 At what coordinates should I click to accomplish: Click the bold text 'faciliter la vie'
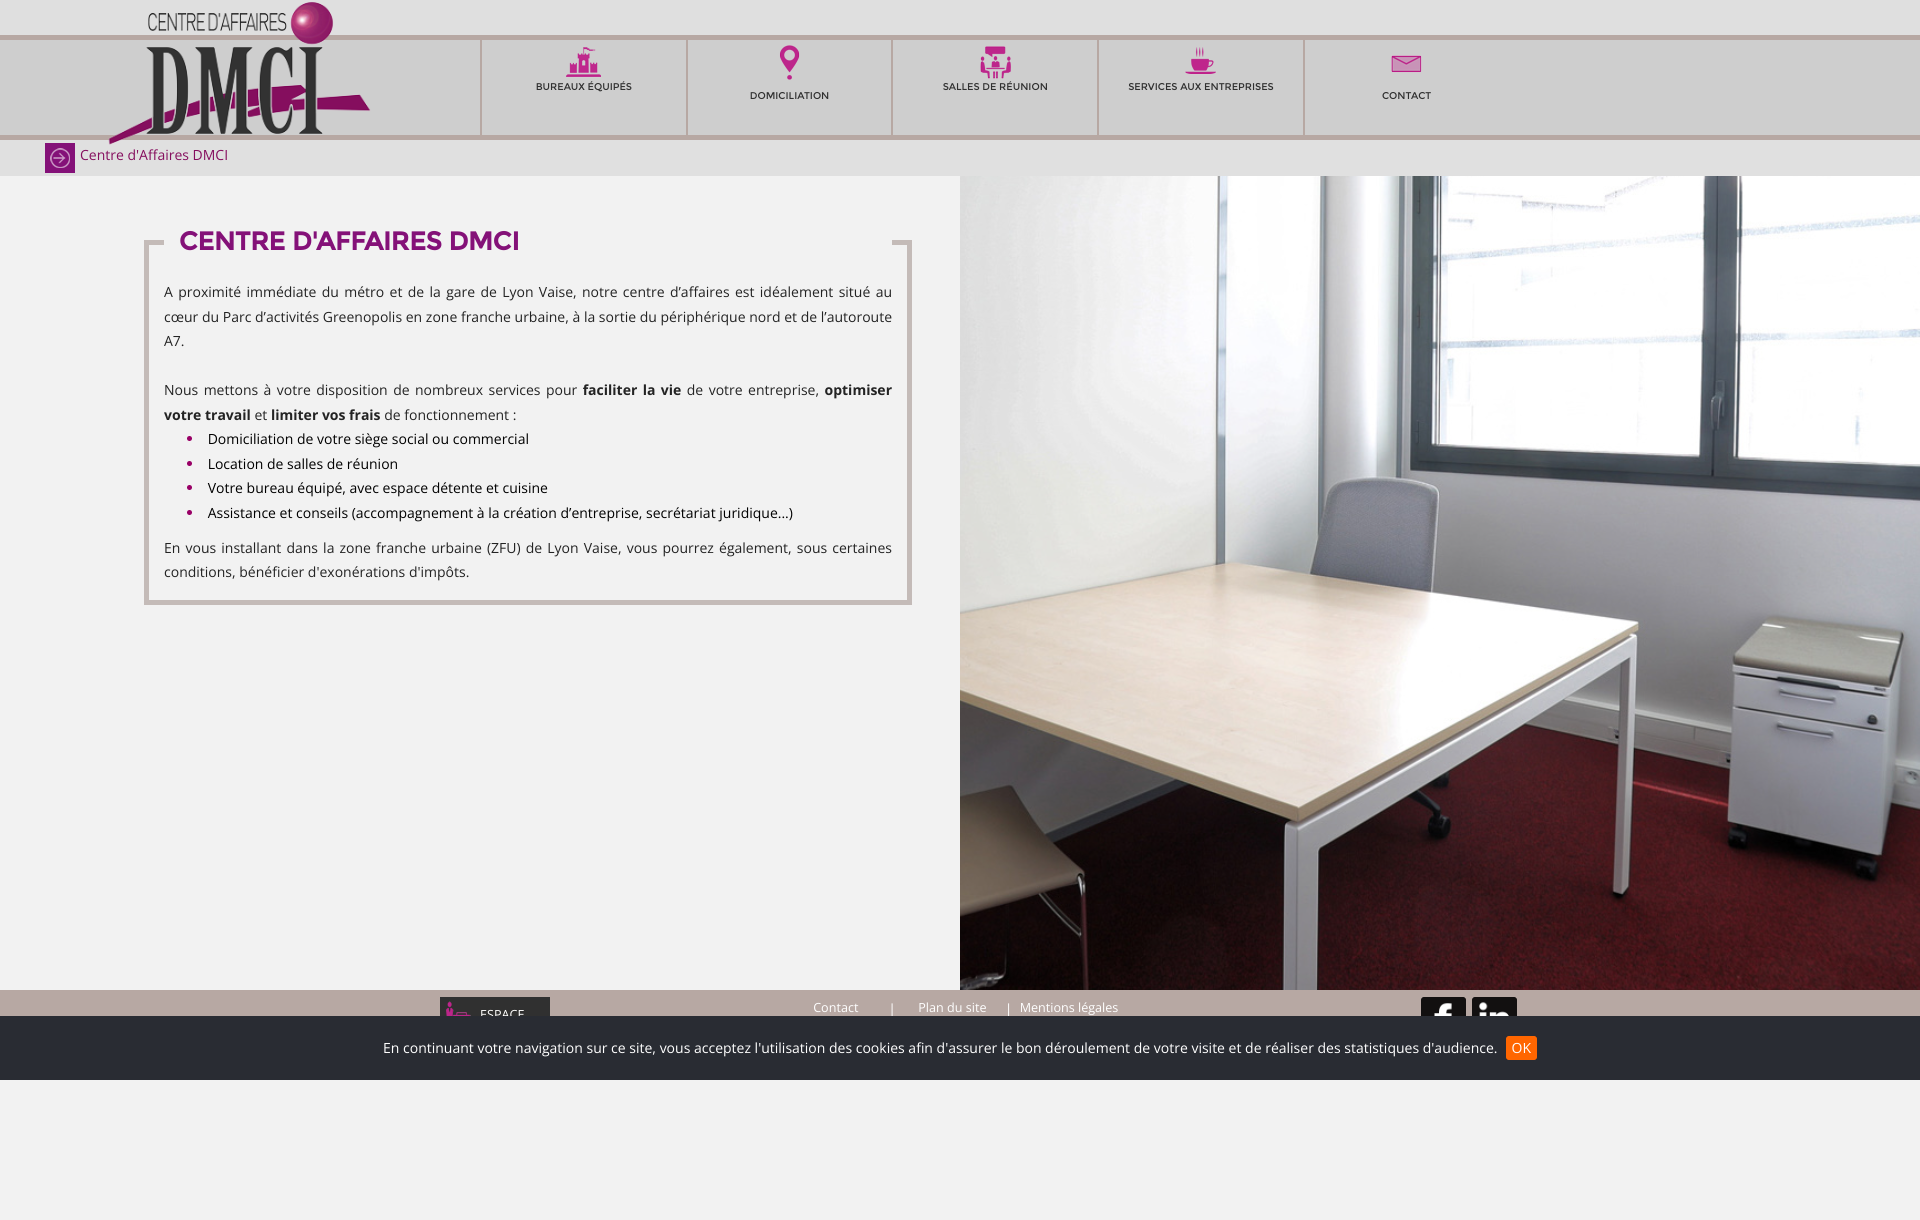coord(632,390)
